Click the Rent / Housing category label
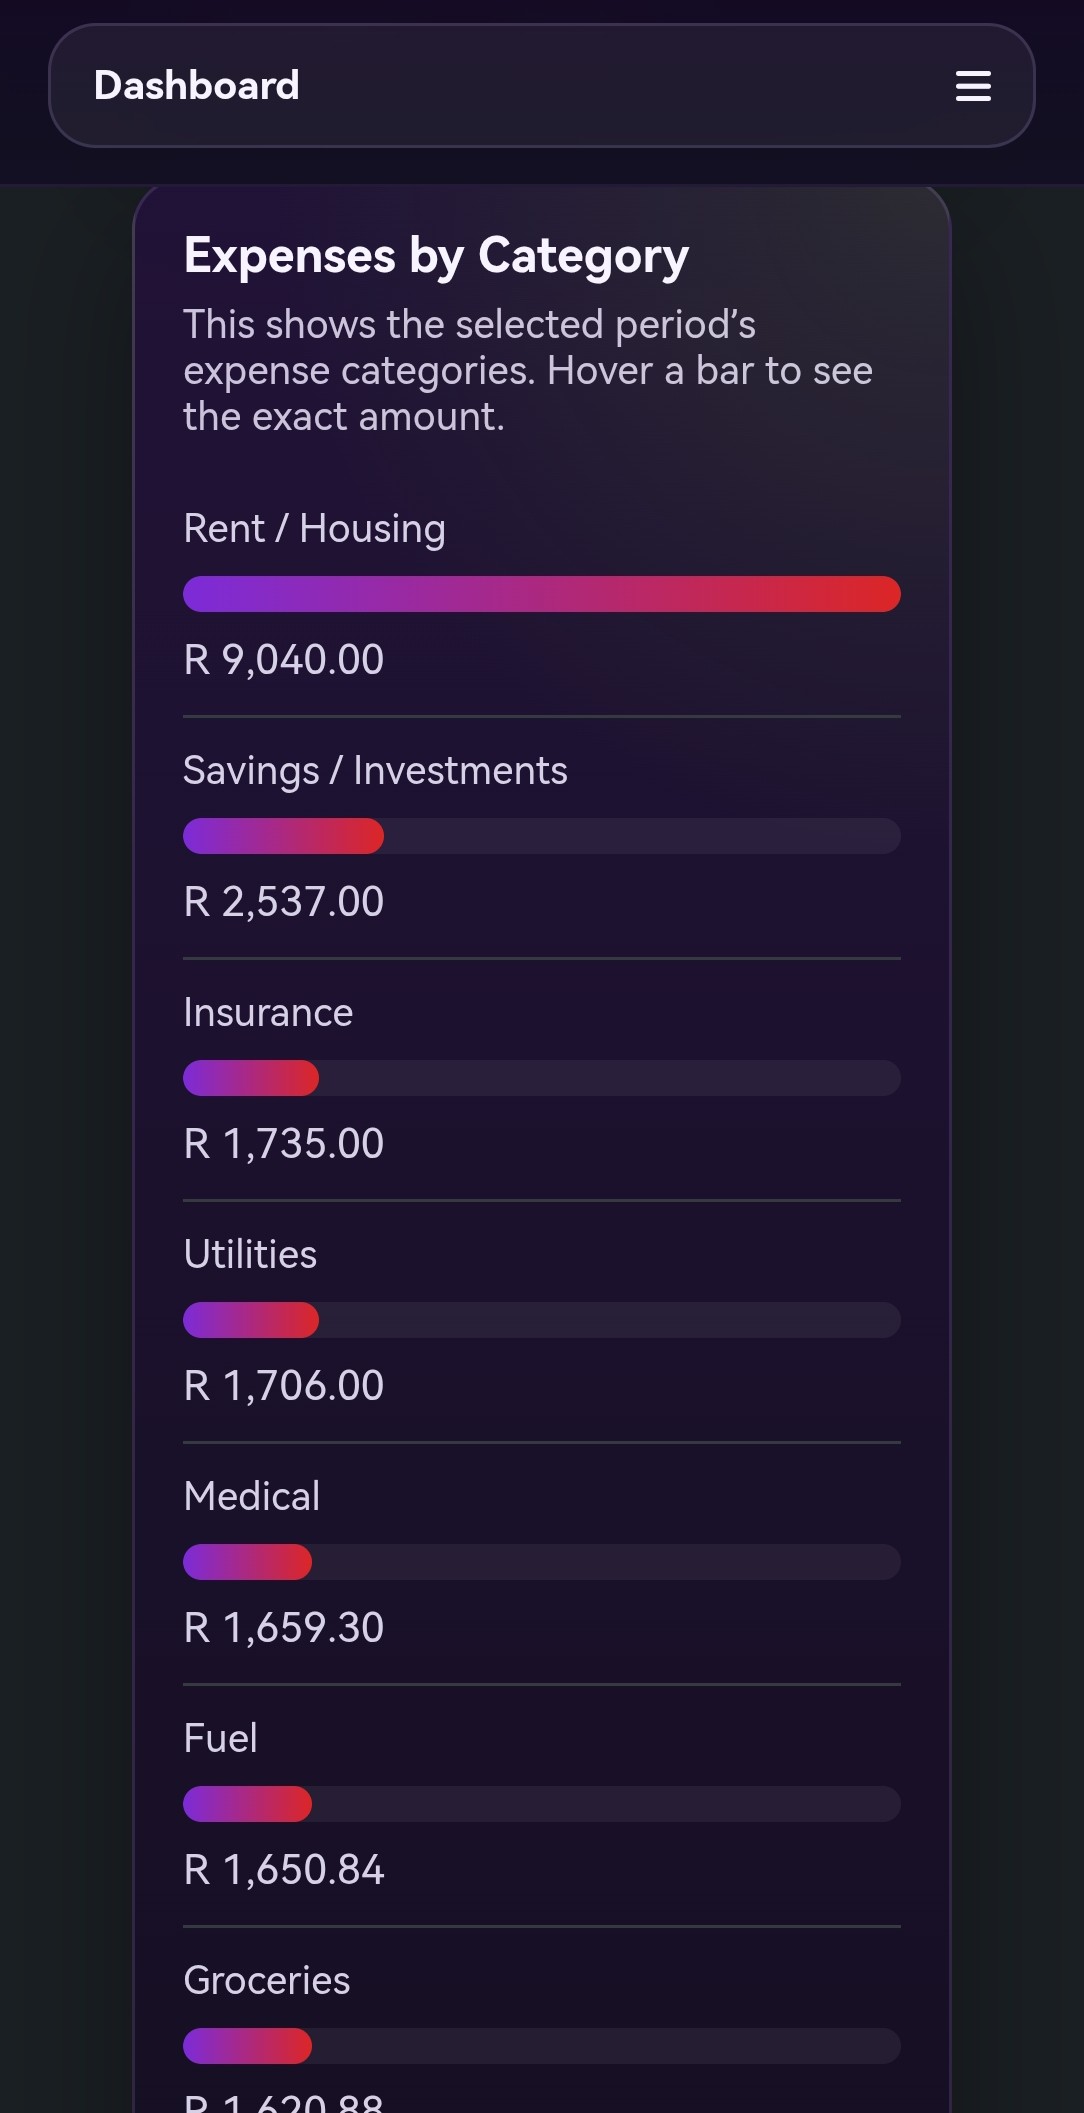 pyautogui.click(x=314, y=528)
